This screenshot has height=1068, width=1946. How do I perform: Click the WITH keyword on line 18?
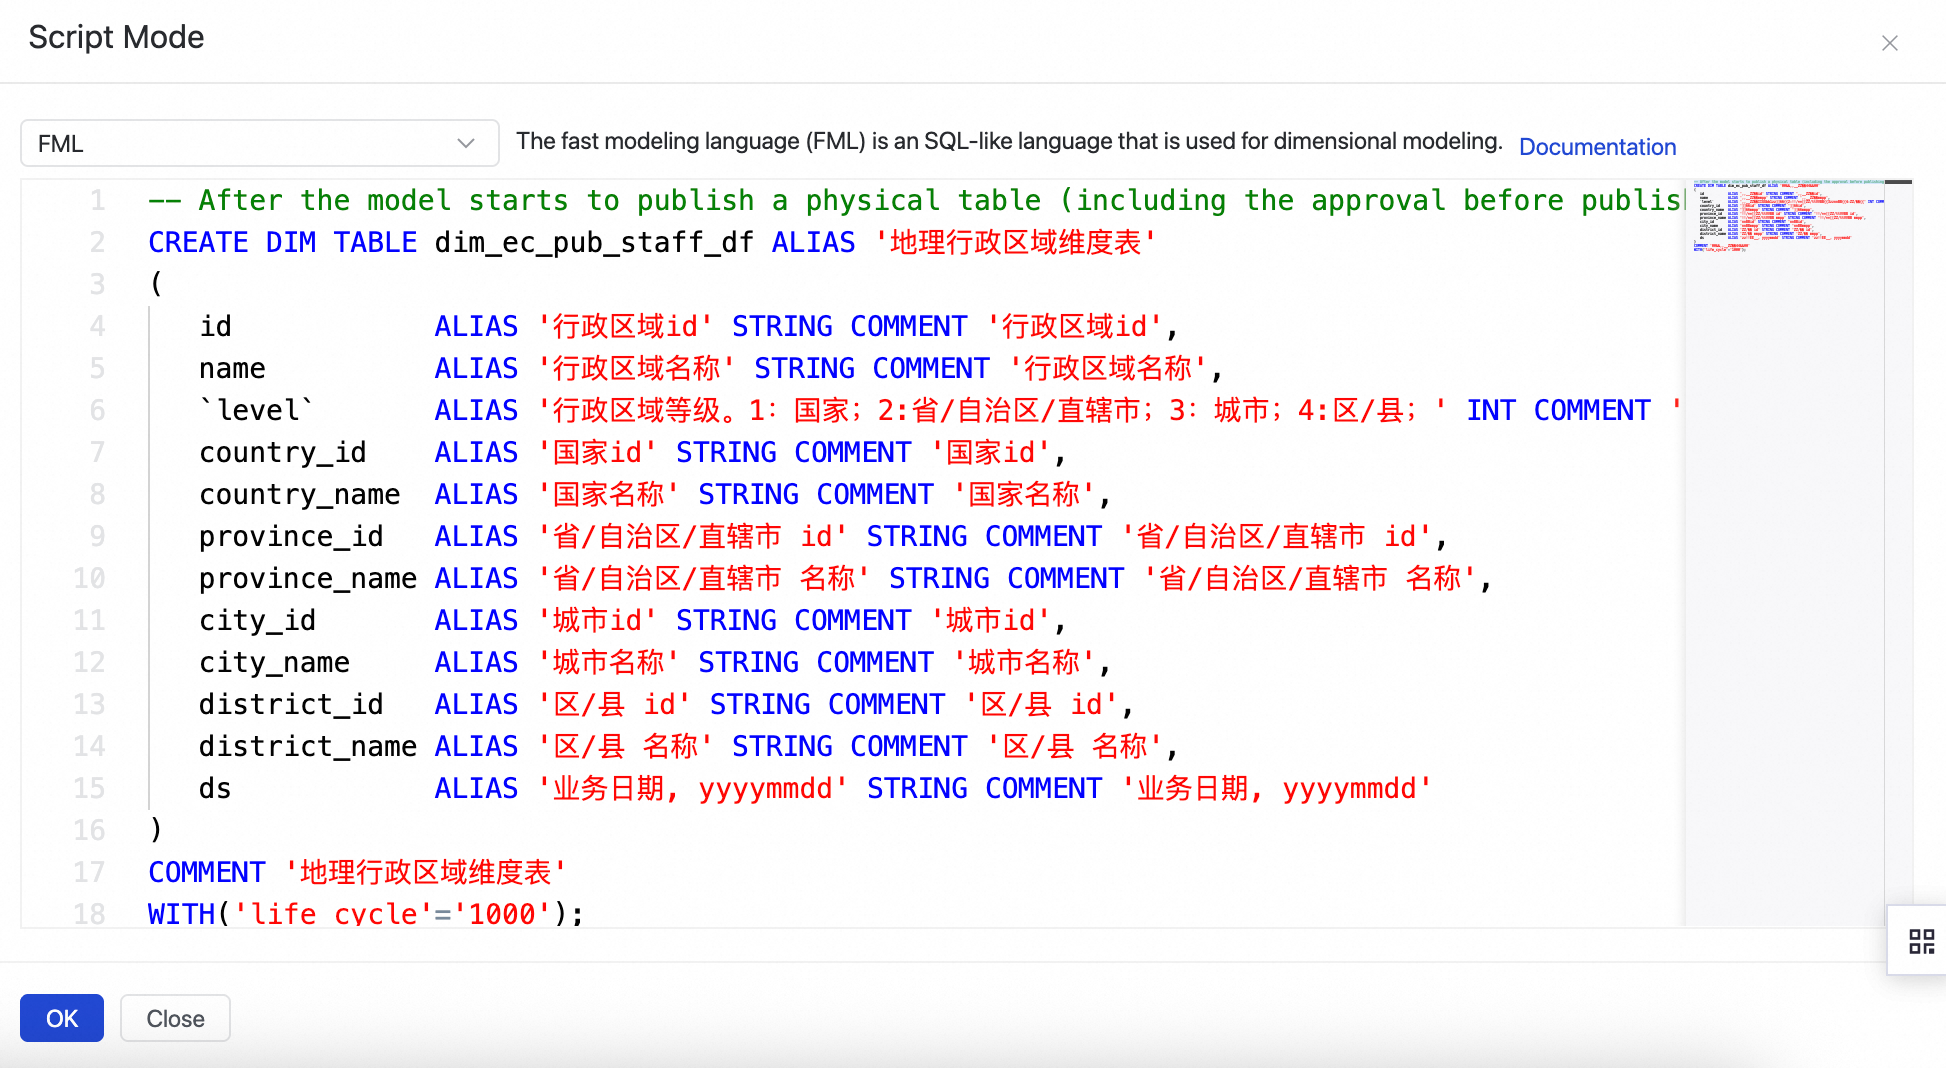point(181,913)
